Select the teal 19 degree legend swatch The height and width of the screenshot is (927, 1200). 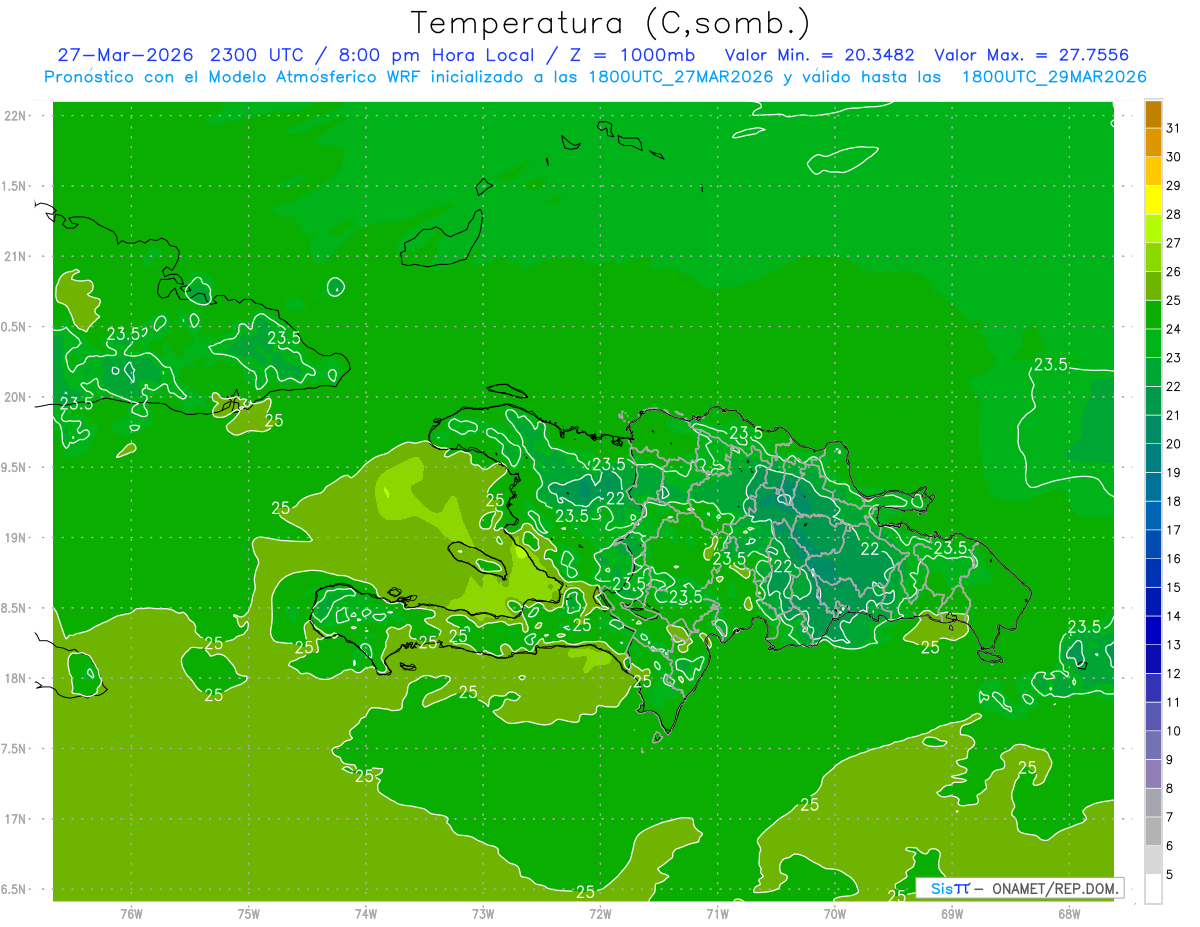1153,458
